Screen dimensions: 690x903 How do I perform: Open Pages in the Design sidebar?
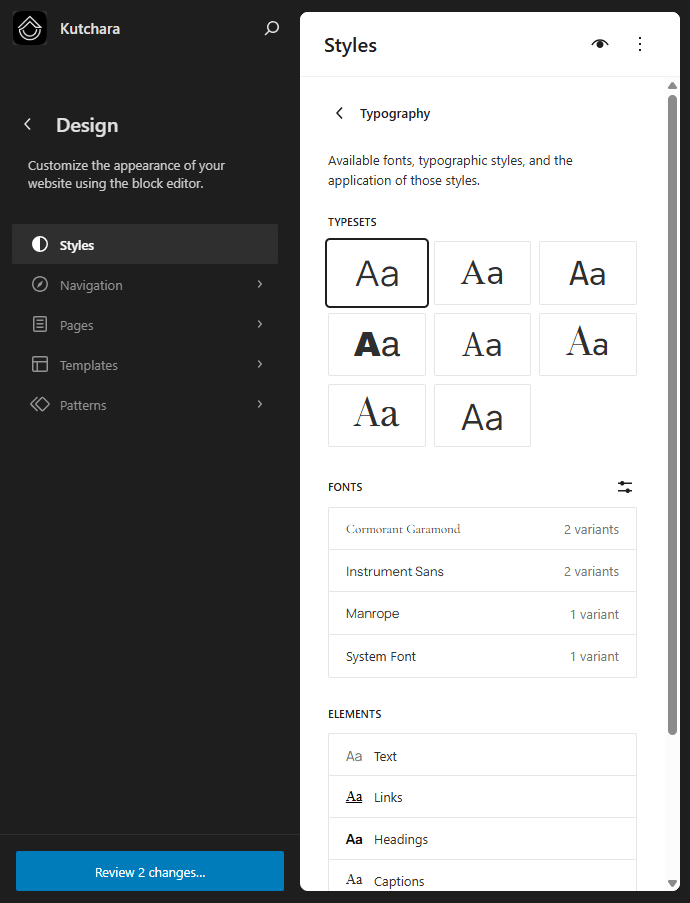click(x=145, y=325)
